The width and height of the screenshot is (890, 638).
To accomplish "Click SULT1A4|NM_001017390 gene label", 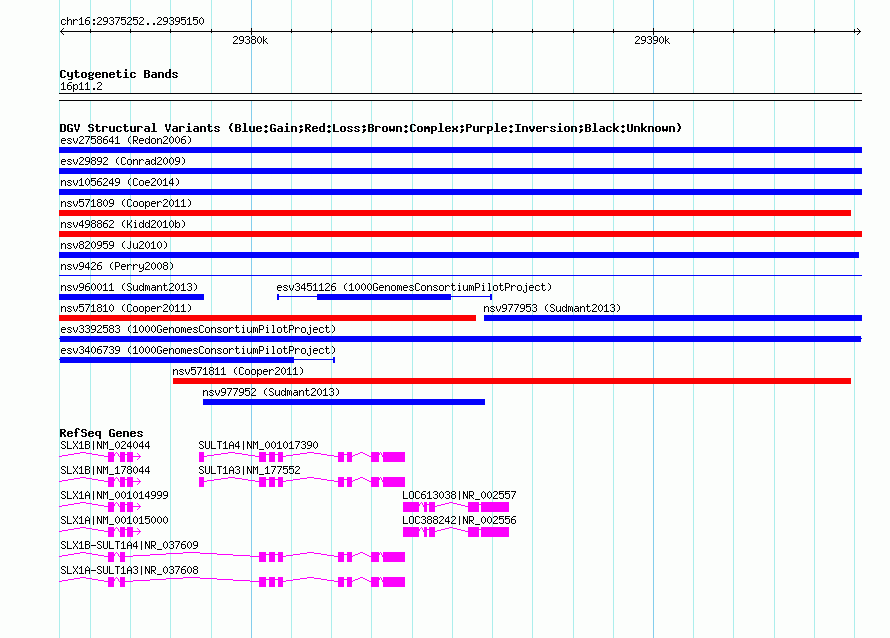I will point(258,445).
